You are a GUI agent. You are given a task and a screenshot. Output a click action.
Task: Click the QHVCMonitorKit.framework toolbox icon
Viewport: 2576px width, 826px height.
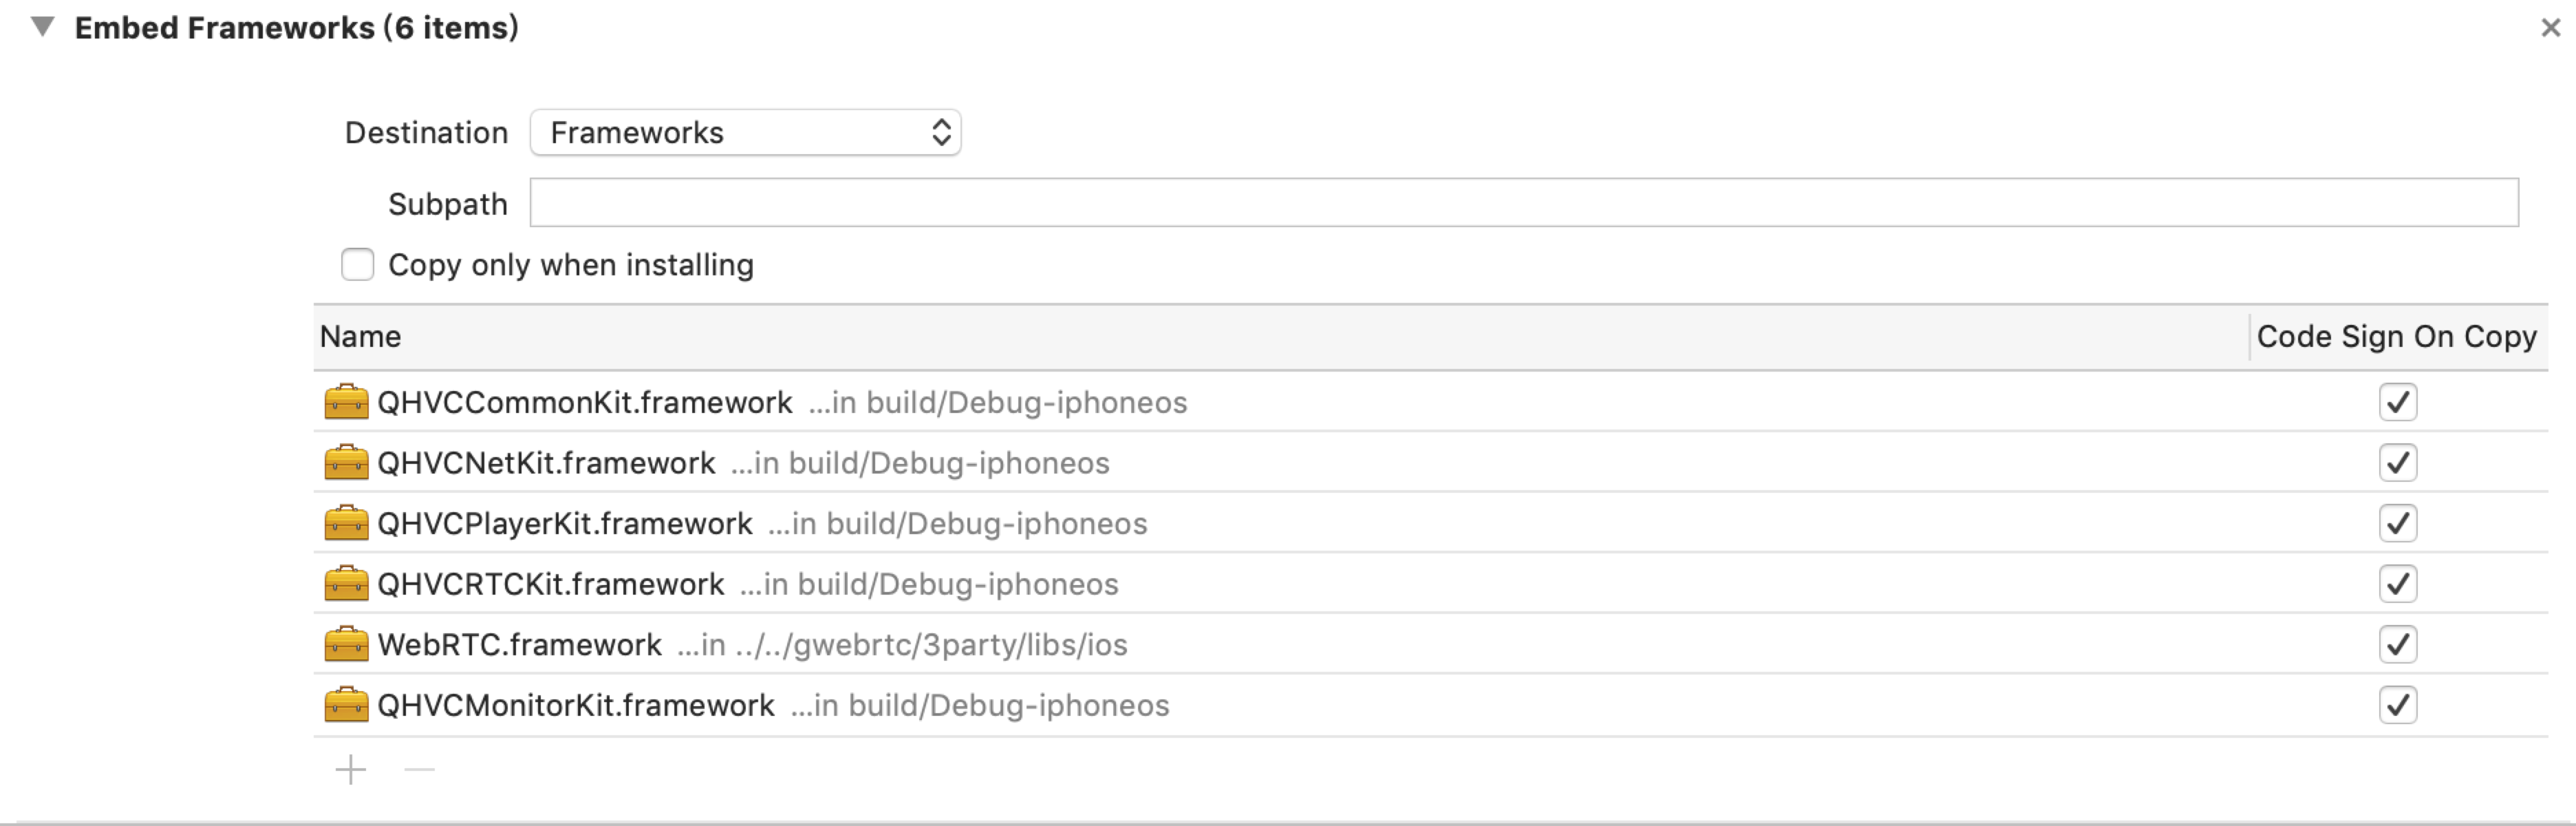[x=346, y=705]
